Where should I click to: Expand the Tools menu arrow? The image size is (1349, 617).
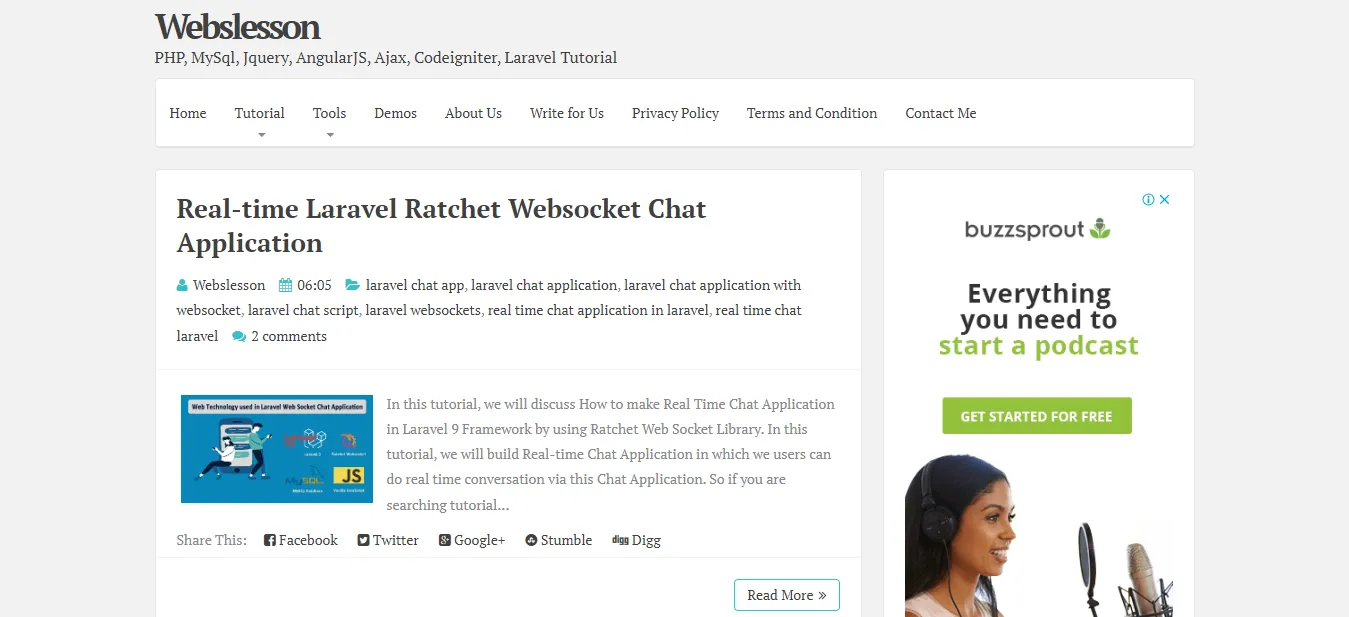(330, 134)
